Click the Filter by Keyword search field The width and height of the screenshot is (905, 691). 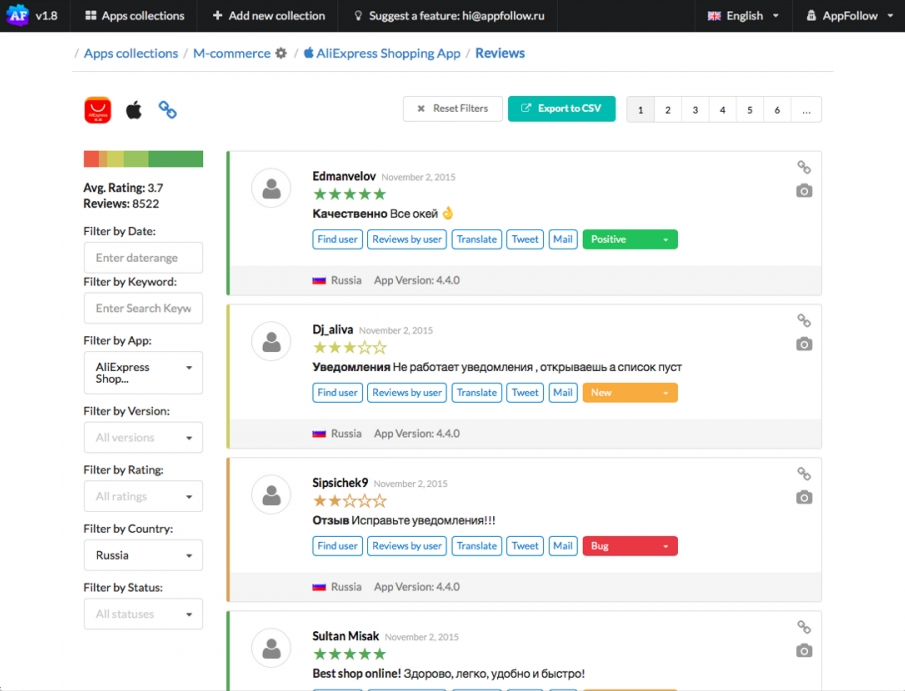tap(143, 308)
